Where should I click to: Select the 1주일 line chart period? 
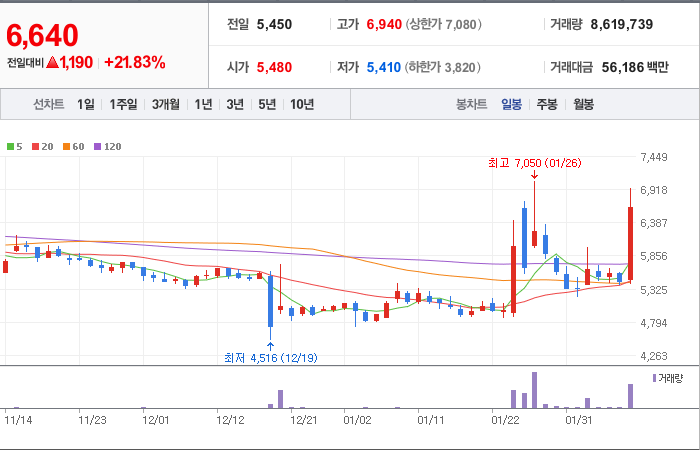(123, 104)
